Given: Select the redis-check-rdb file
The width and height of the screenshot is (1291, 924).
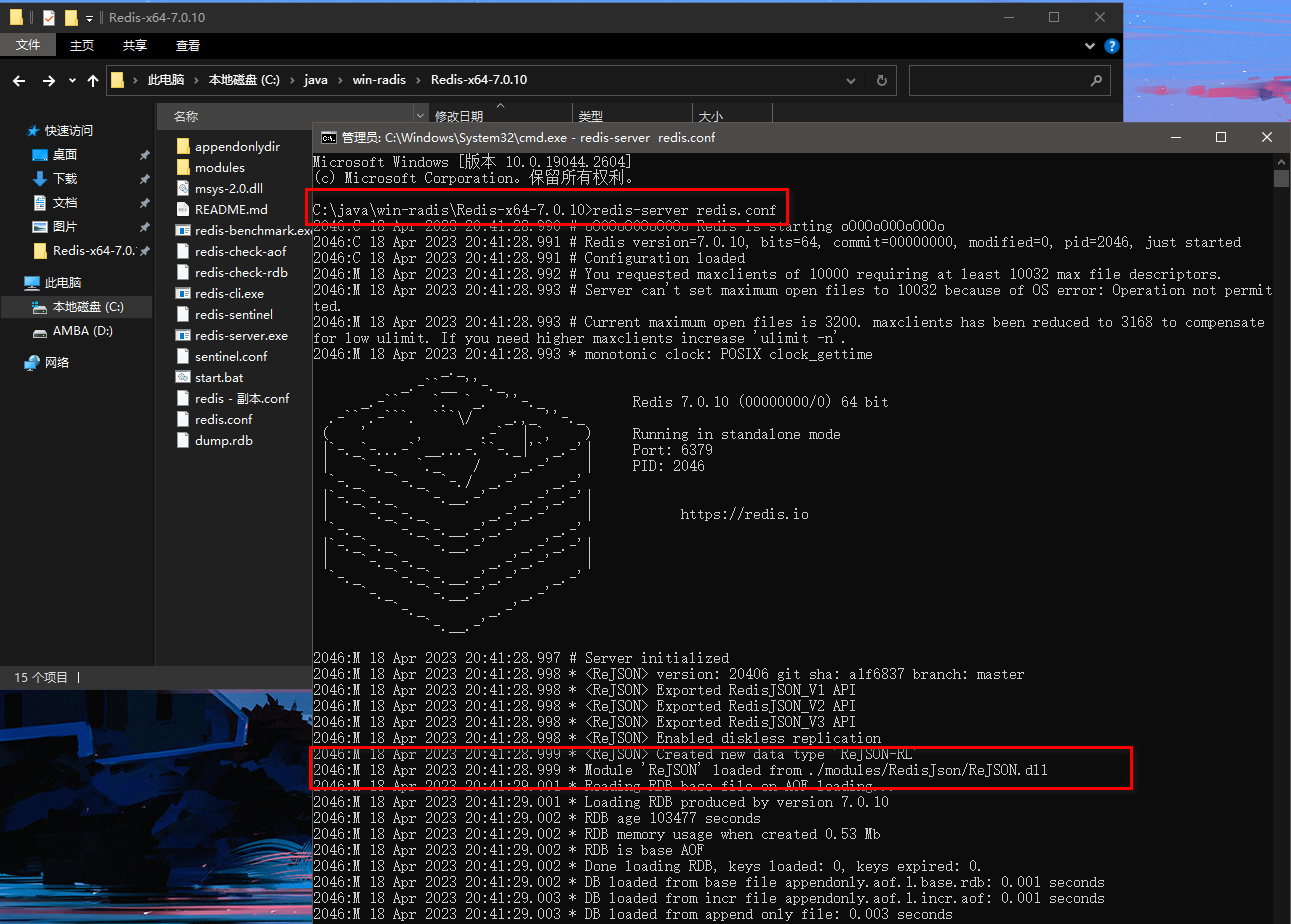Looking at the screenshot, I should click(241, 272).
